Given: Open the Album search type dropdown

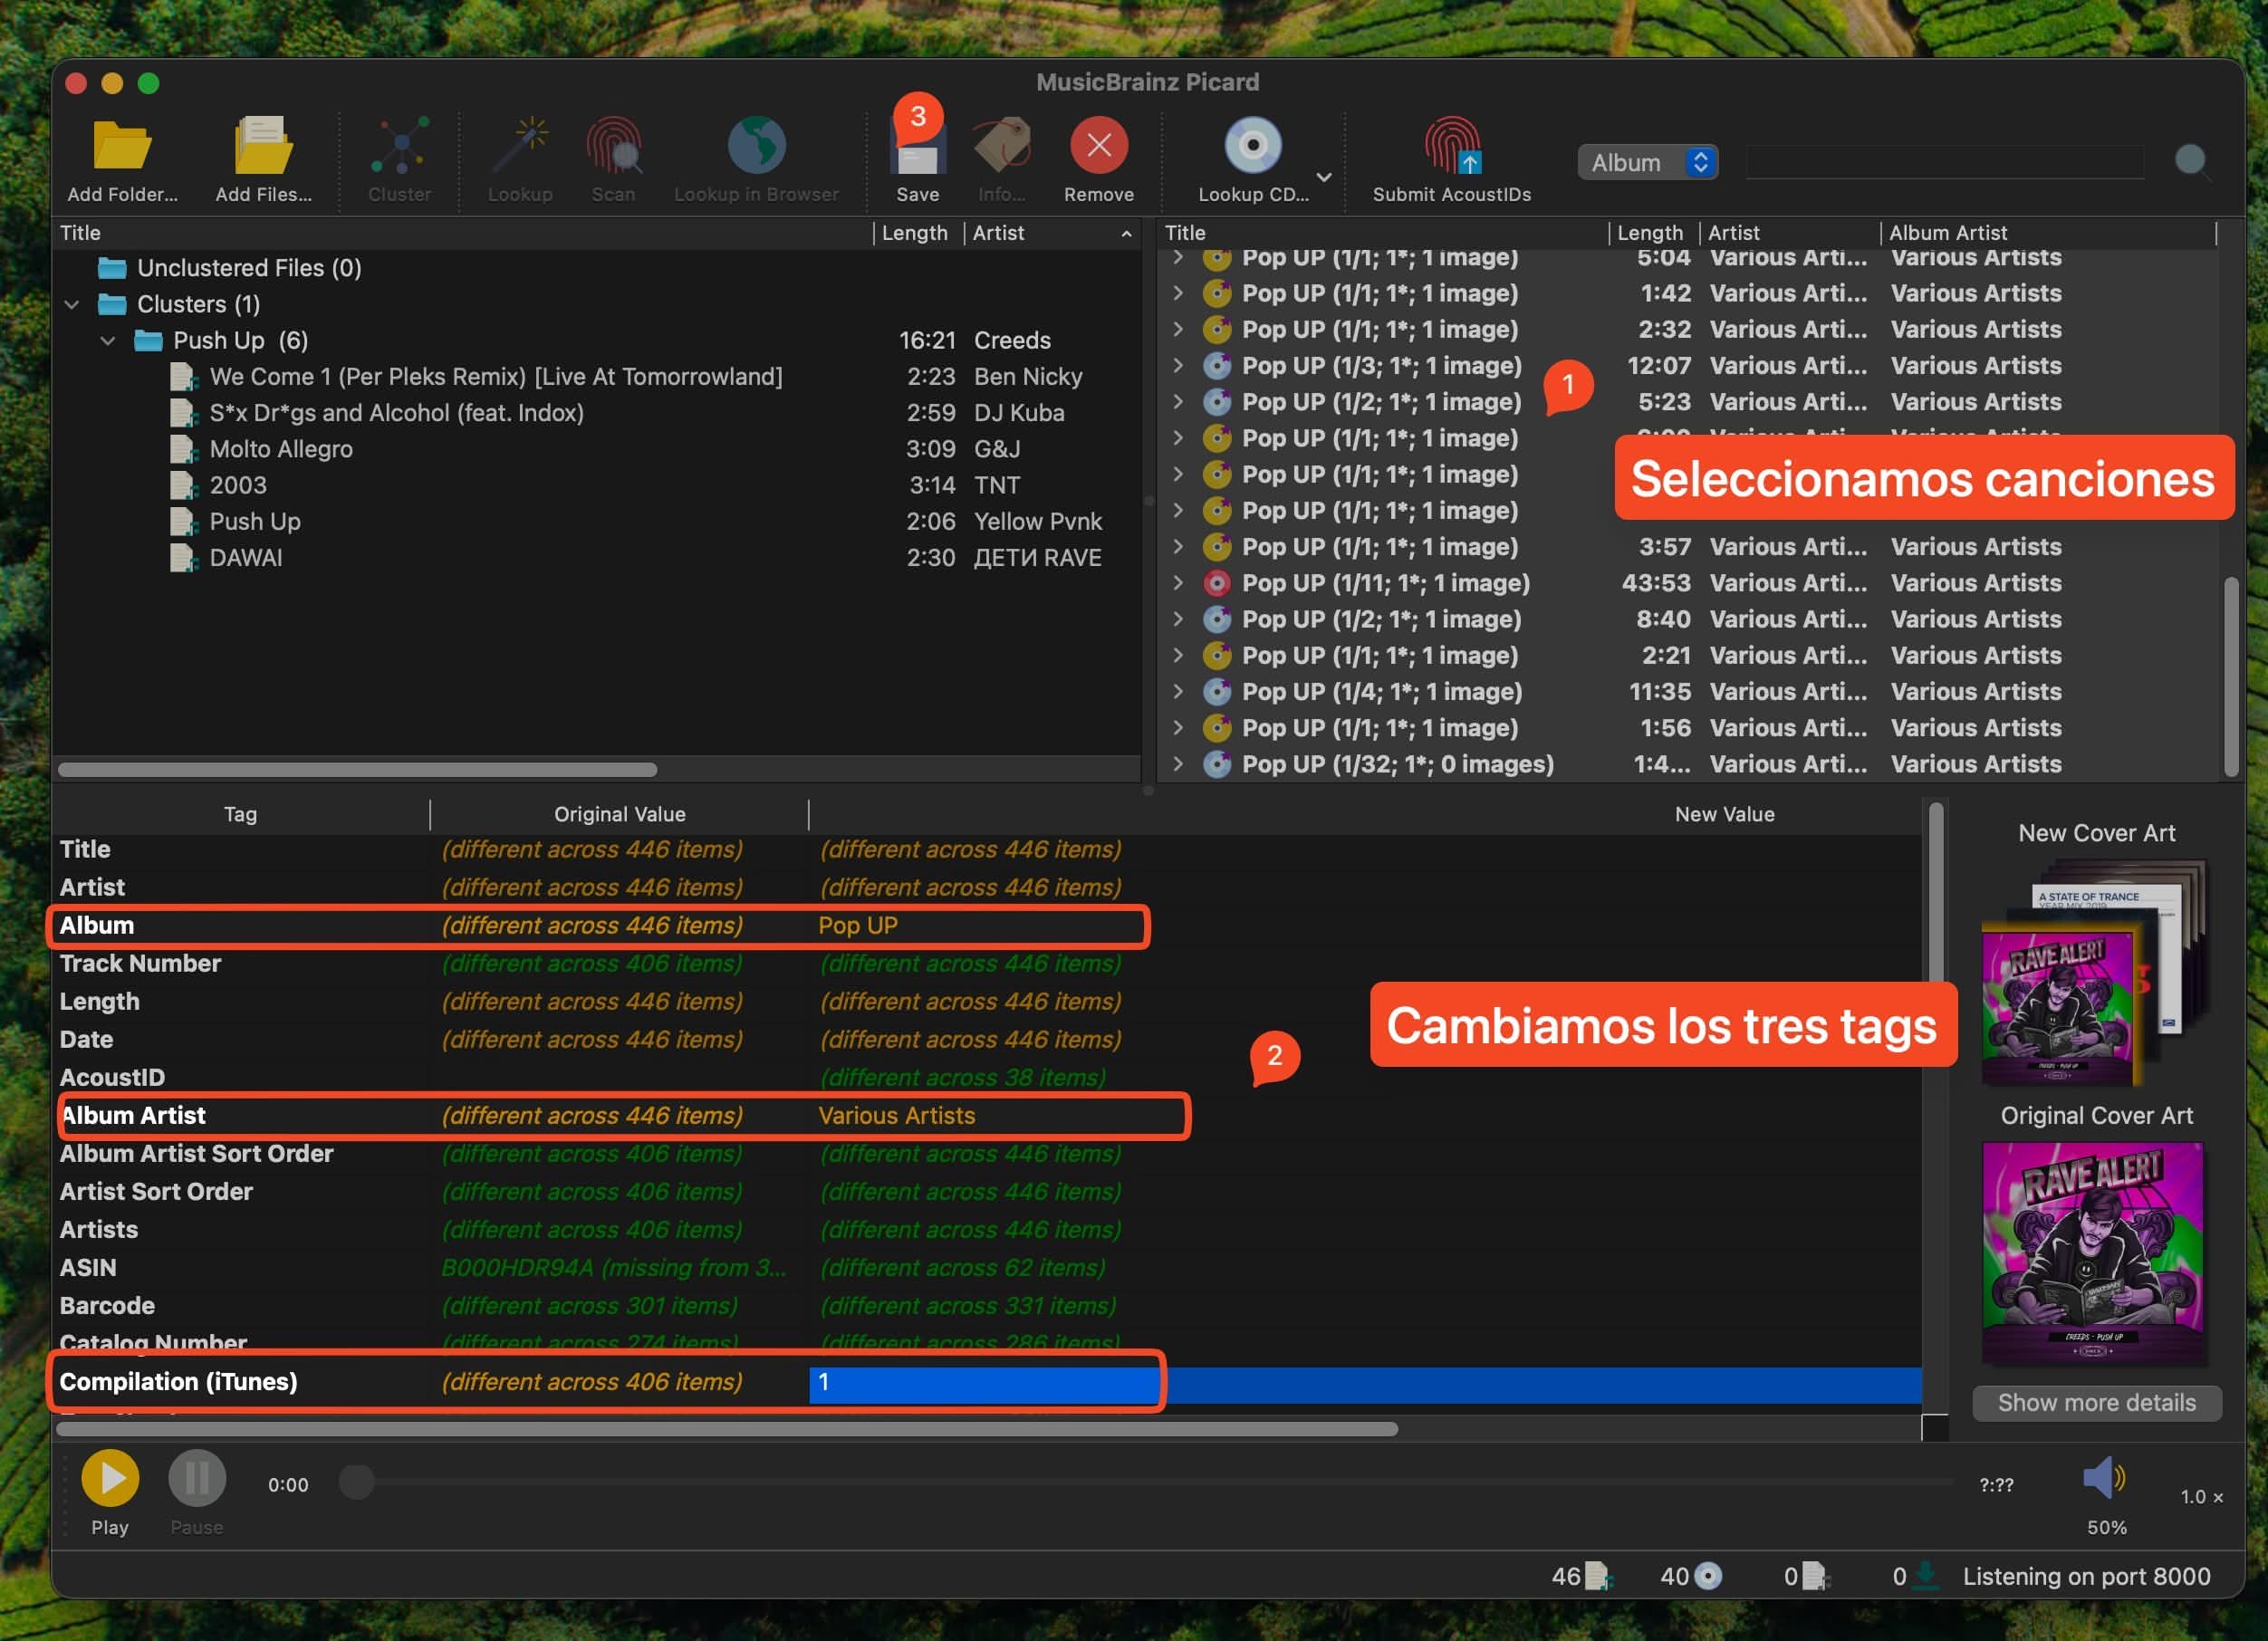Looking at the screenshot, I should coord(1646,162).
